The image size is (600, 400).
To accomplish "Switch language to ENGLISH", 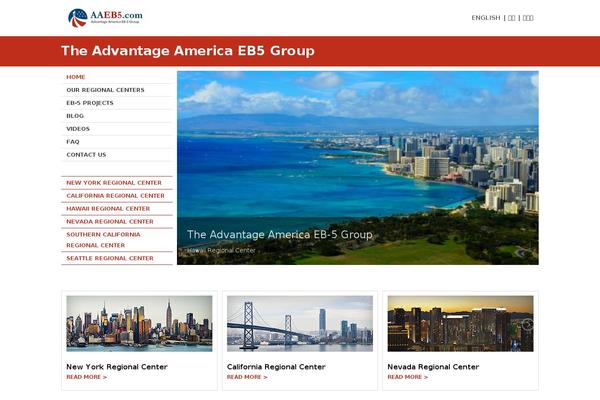I will pos(486,18).
